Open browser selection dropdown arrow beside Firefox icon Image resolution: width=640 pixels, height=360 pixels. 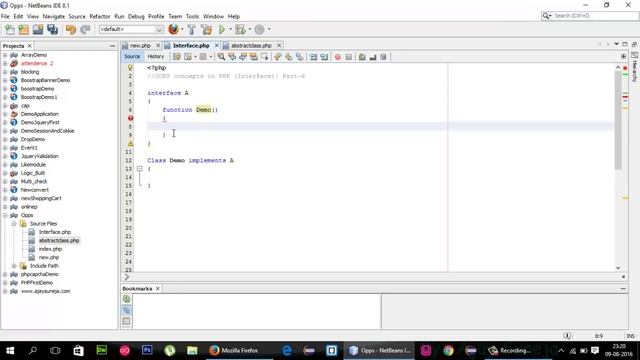coord(182,29)
